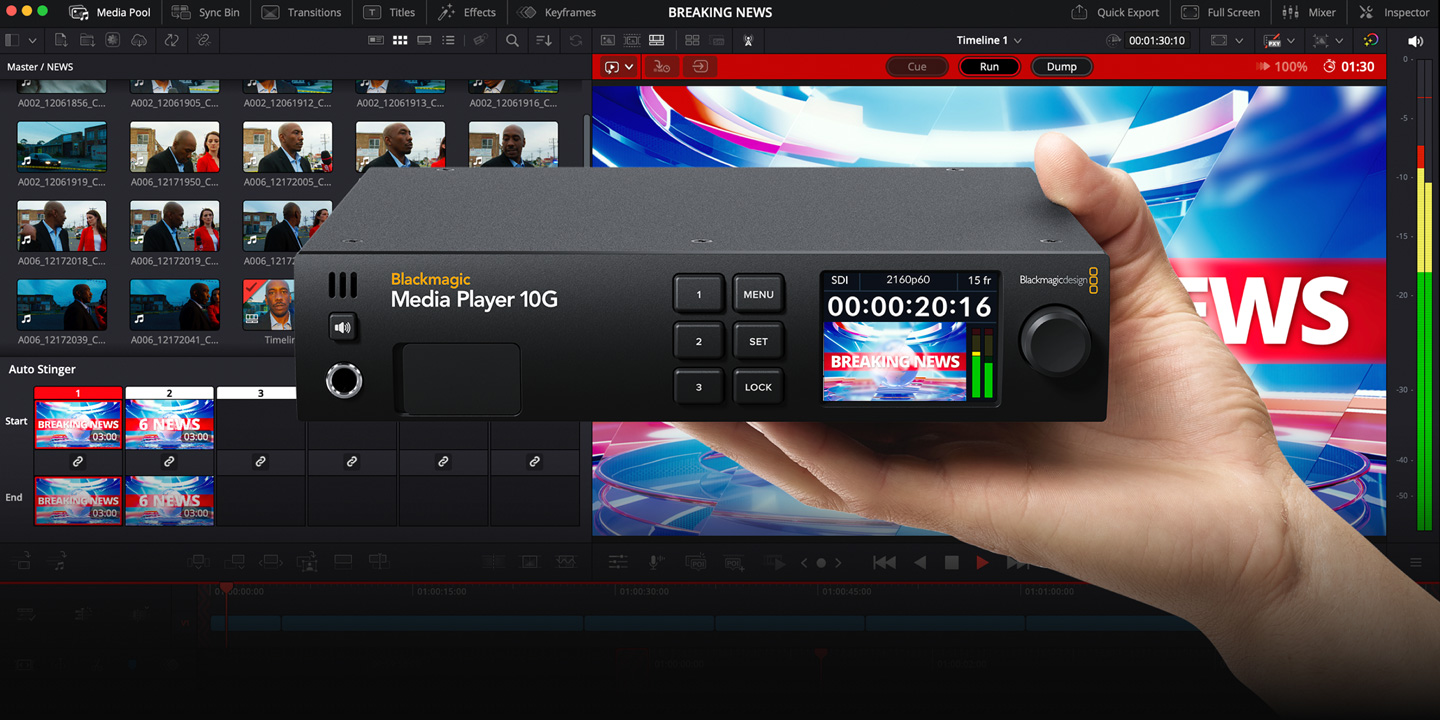Click the import media icon

(x=61, y=40)
